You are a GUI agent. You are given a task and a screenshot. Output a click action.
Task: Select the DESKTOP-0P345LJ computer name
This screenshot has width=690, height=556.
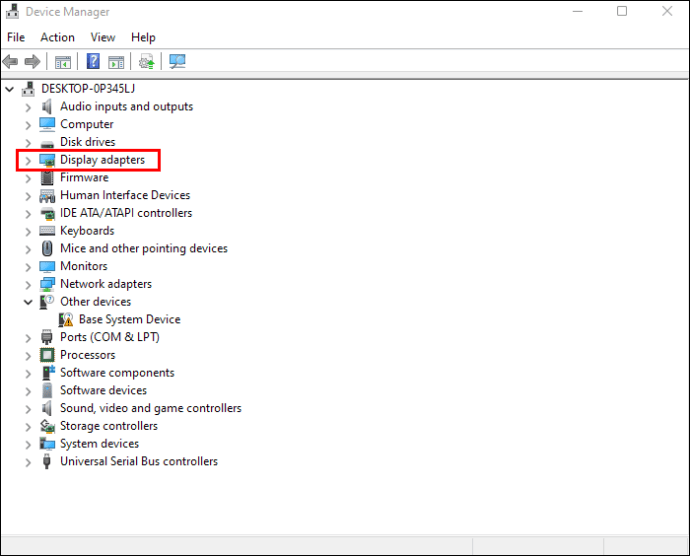(88, 89)
